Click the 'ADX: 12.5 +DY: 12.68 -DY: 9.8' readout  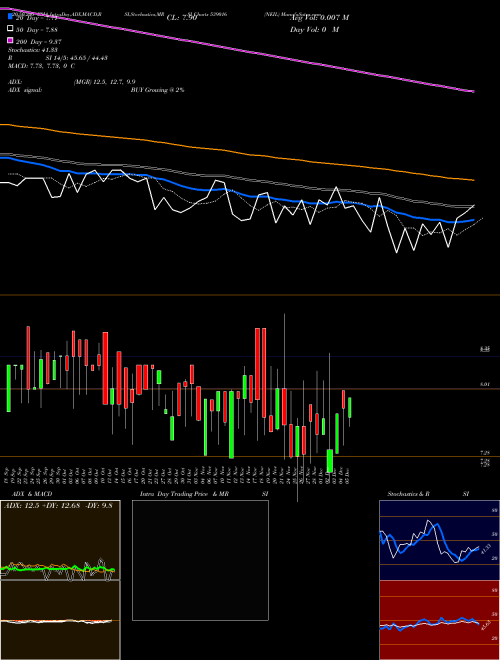click(58, 505)
